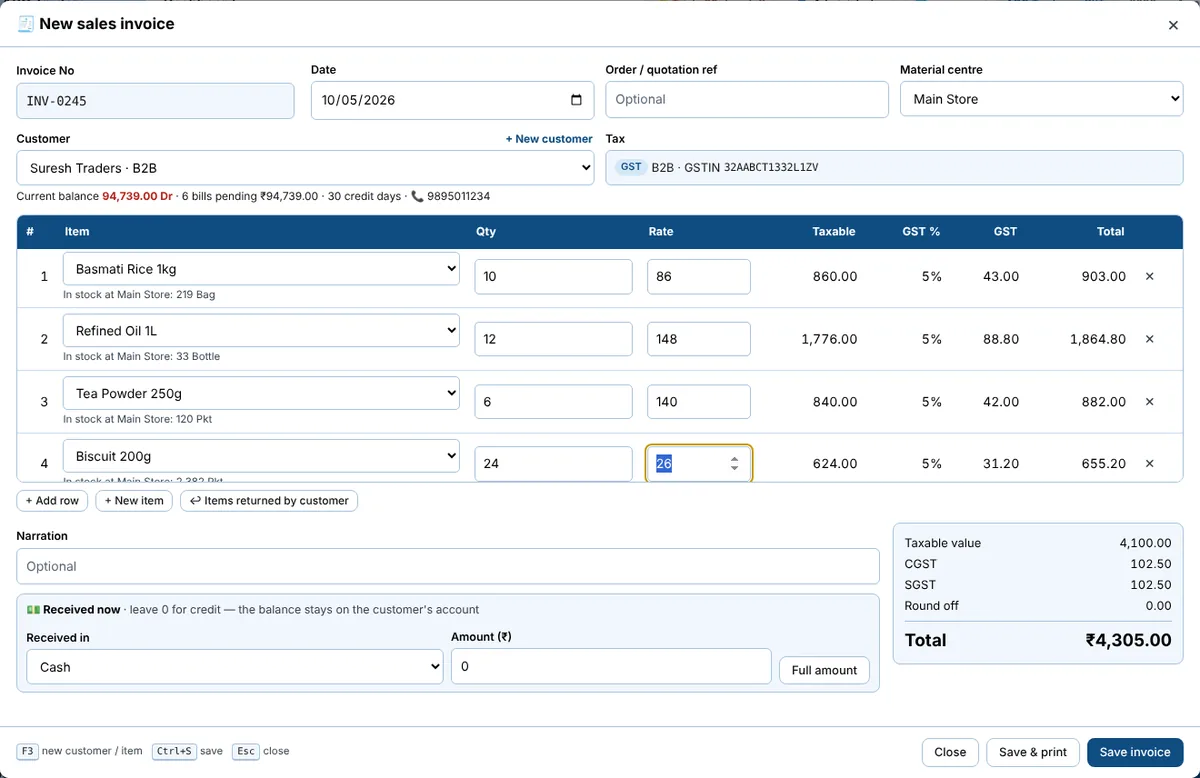Click In stock at Main Store: 120 Pkt

click(x=137, y=419)
